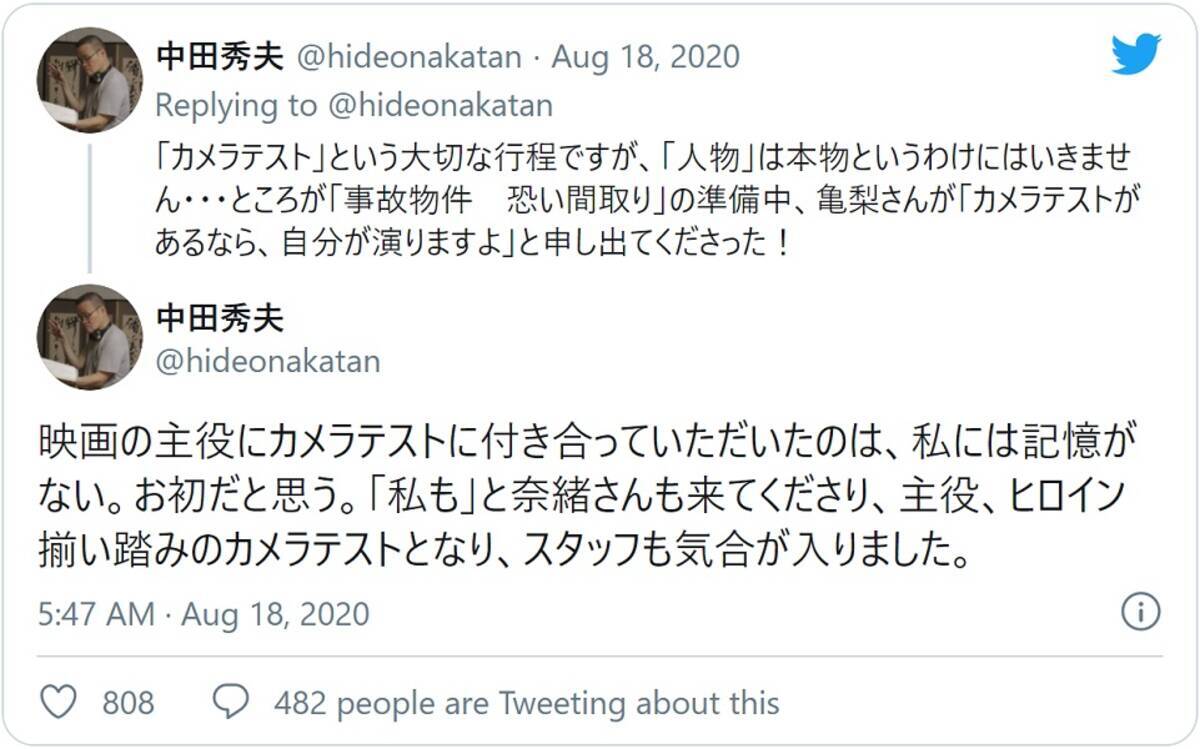Image resolution: width=1200 pixels, height=749 pixels.
Task: Click @hideonakatan handle under the main tweet name
Action: (x=268, y=360)
